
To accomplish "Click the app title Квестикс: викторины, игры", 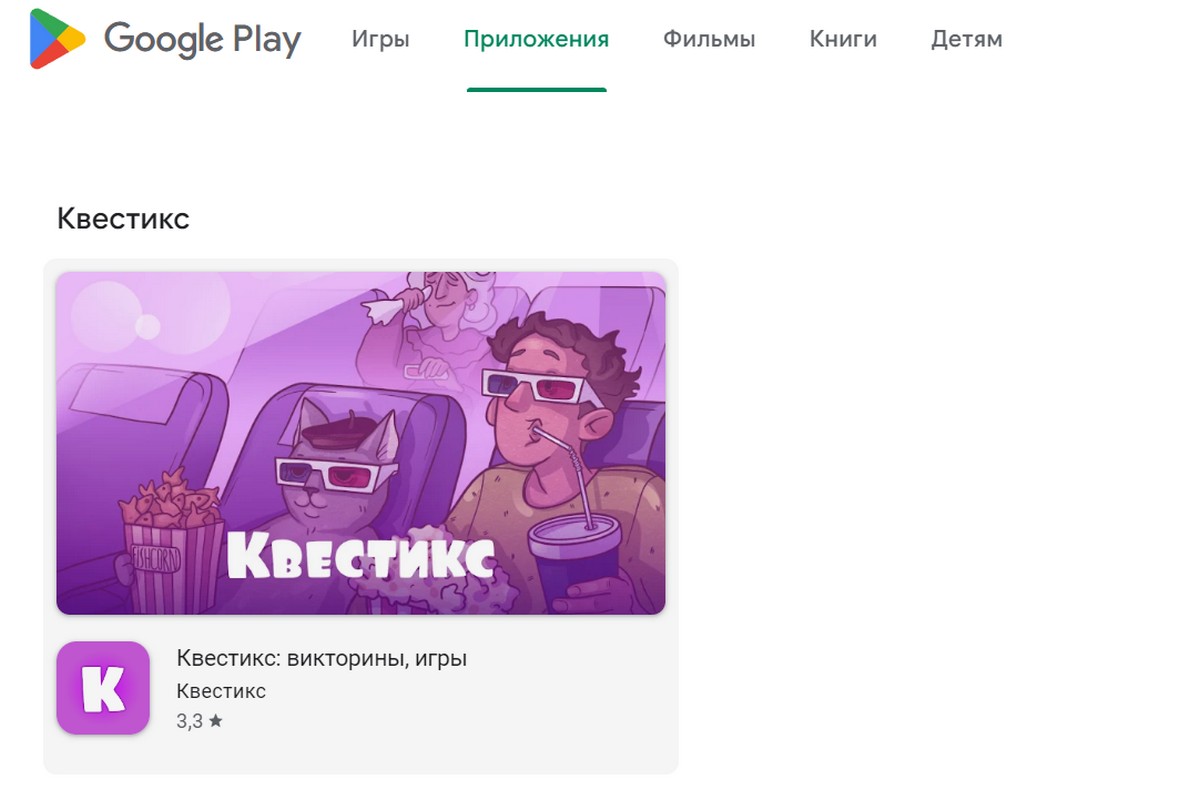I will coord(322,659).
